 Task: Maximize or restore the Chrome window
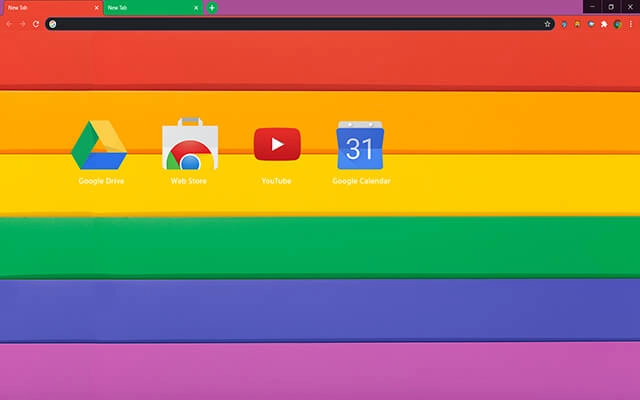click(611, 7)
